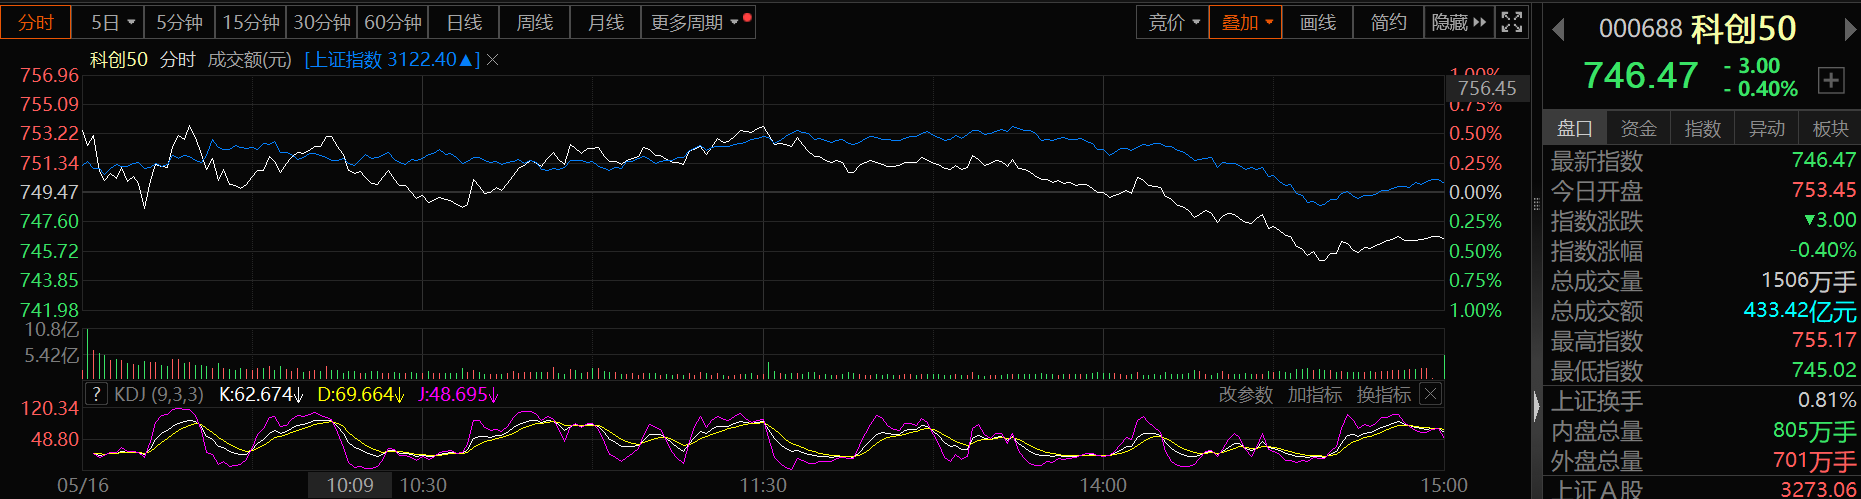Click the 10:09 time marker on axis
1861x499 pixels.
click(x=350, y=485)
